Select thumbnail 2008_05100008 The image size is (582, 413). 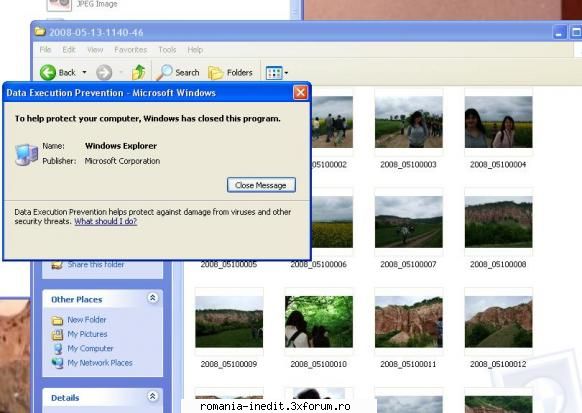pyautogui.click(x=498, y=222)
